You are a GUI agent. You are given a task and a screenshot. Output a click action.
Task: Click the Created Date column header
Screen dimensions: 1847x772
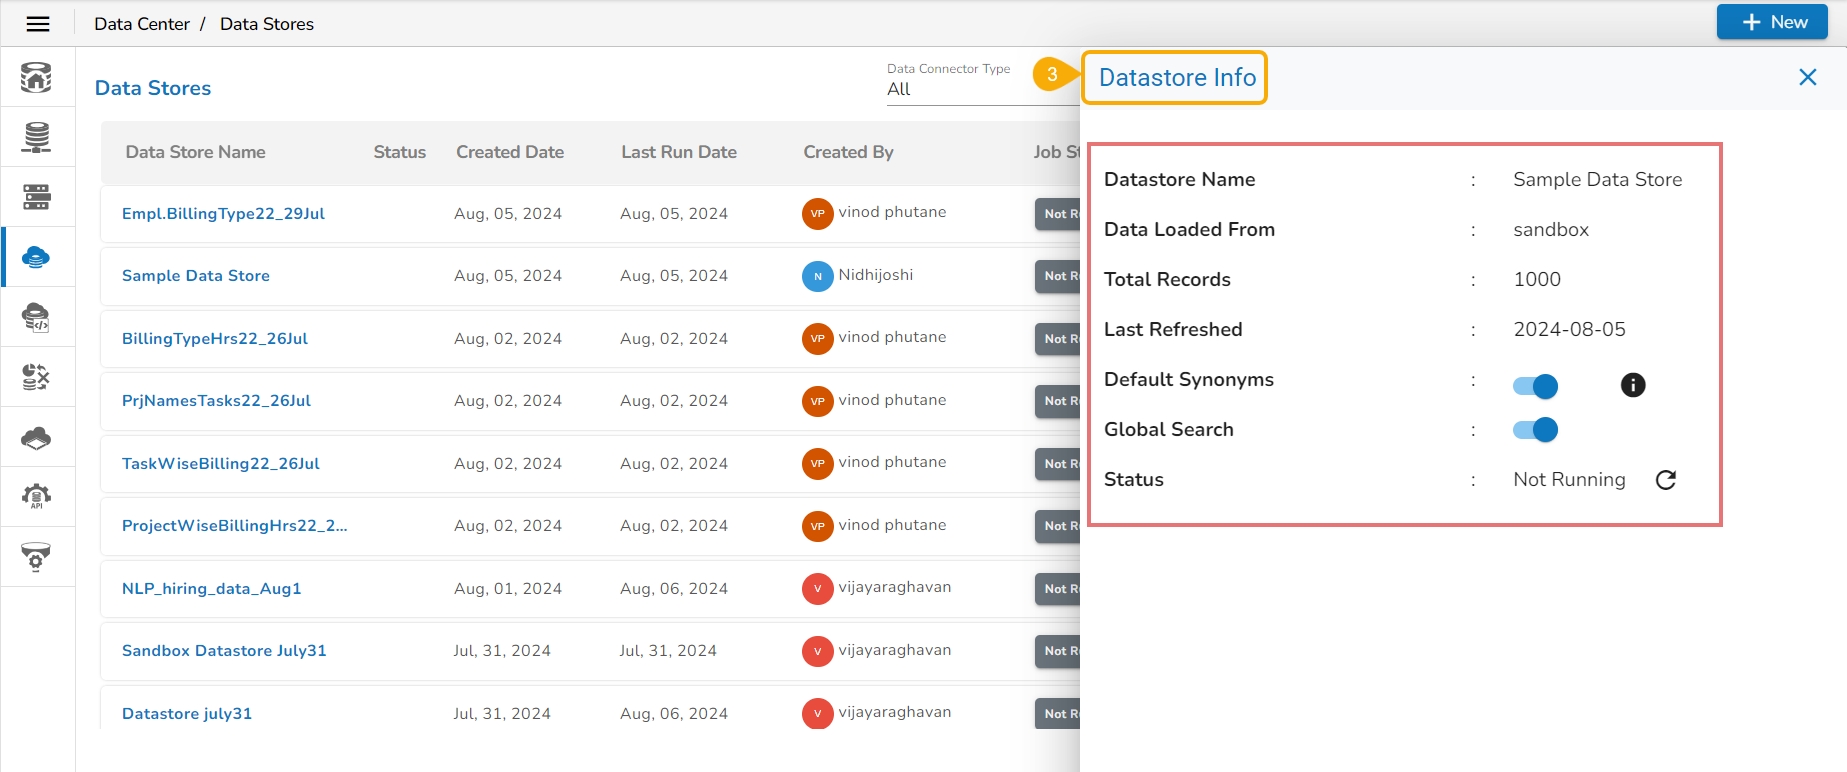point(510,152)
